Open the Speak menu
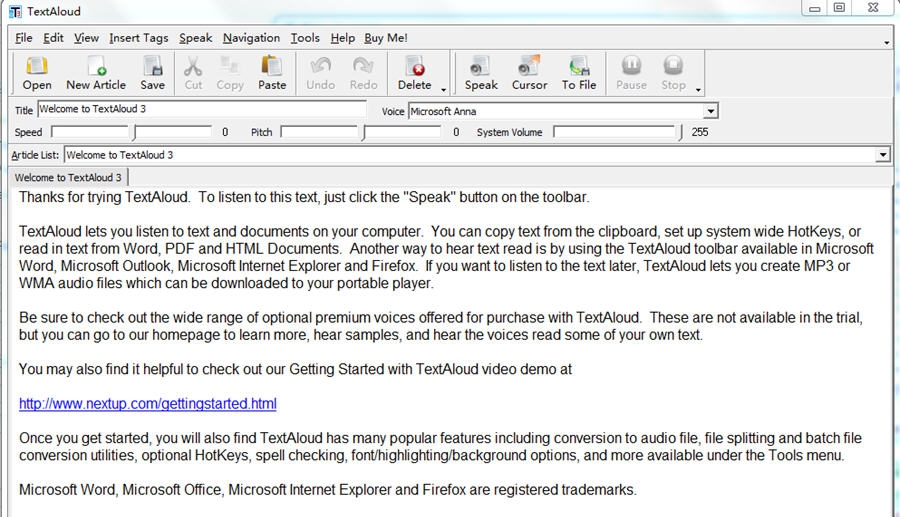Screen dimensions: 900x517 tap(196, 38)
